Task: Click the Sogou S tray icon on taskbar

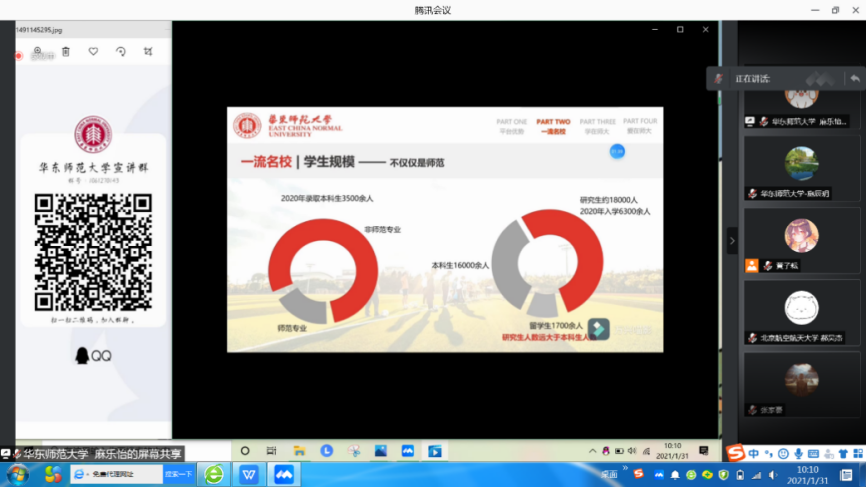Action: (638, 474)
